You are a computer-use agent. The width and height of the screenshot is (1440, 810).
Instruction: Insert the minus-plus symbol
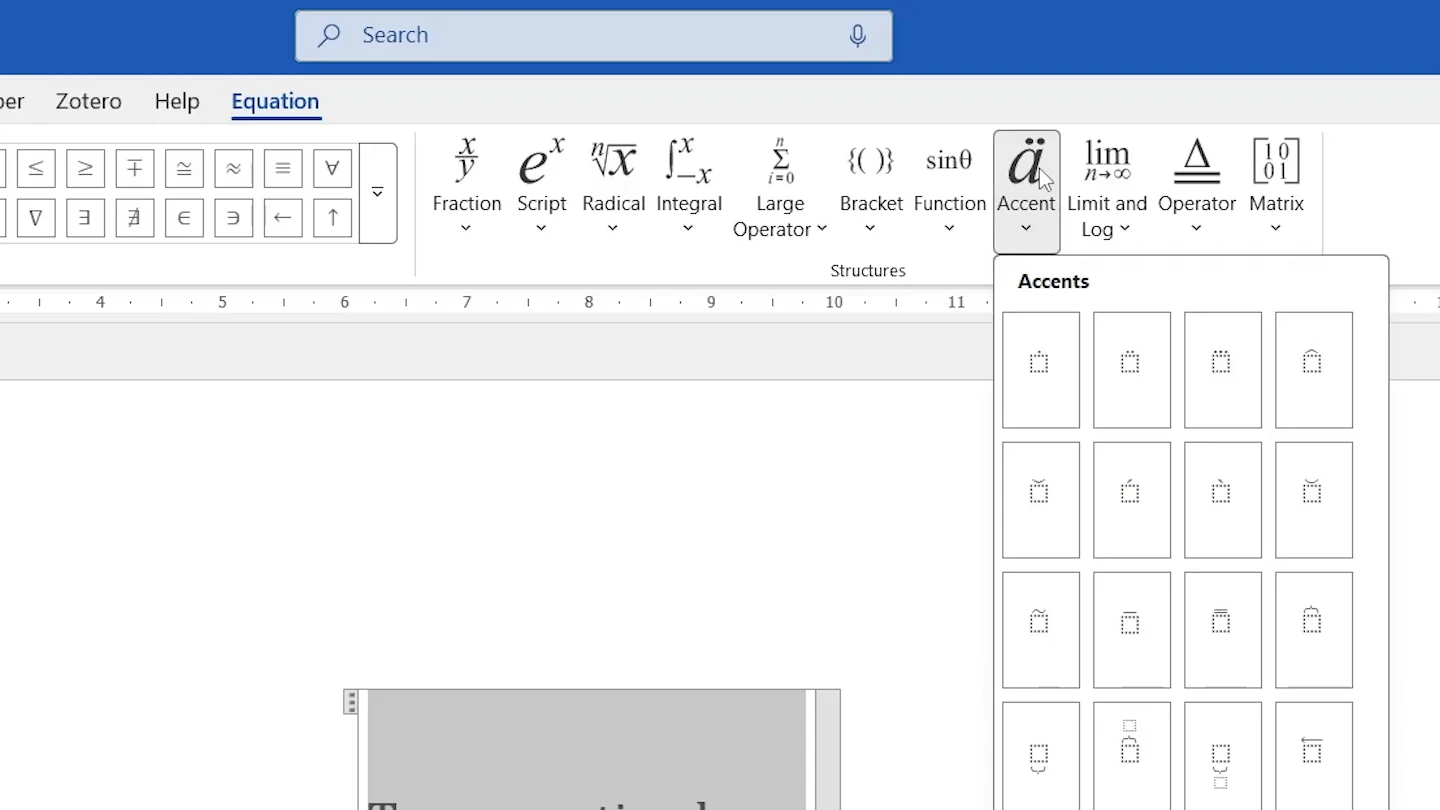click(x=135, y=169)
